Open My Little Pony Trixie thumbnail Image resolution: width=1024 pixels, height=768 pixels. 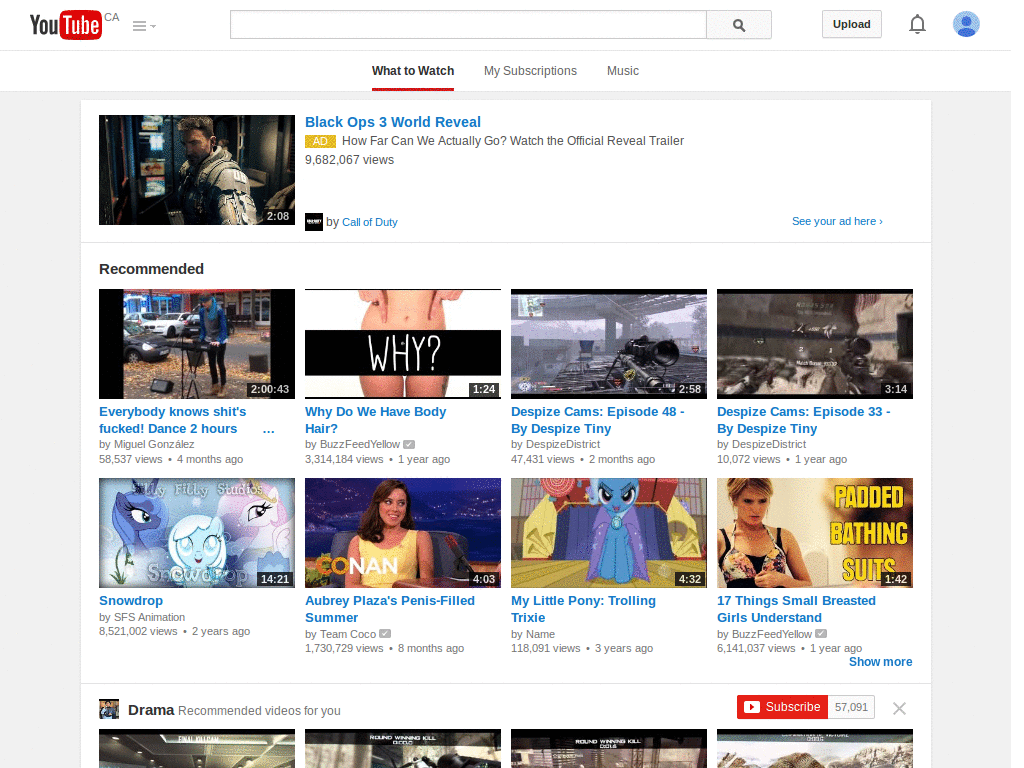click(x=609, y=533)
